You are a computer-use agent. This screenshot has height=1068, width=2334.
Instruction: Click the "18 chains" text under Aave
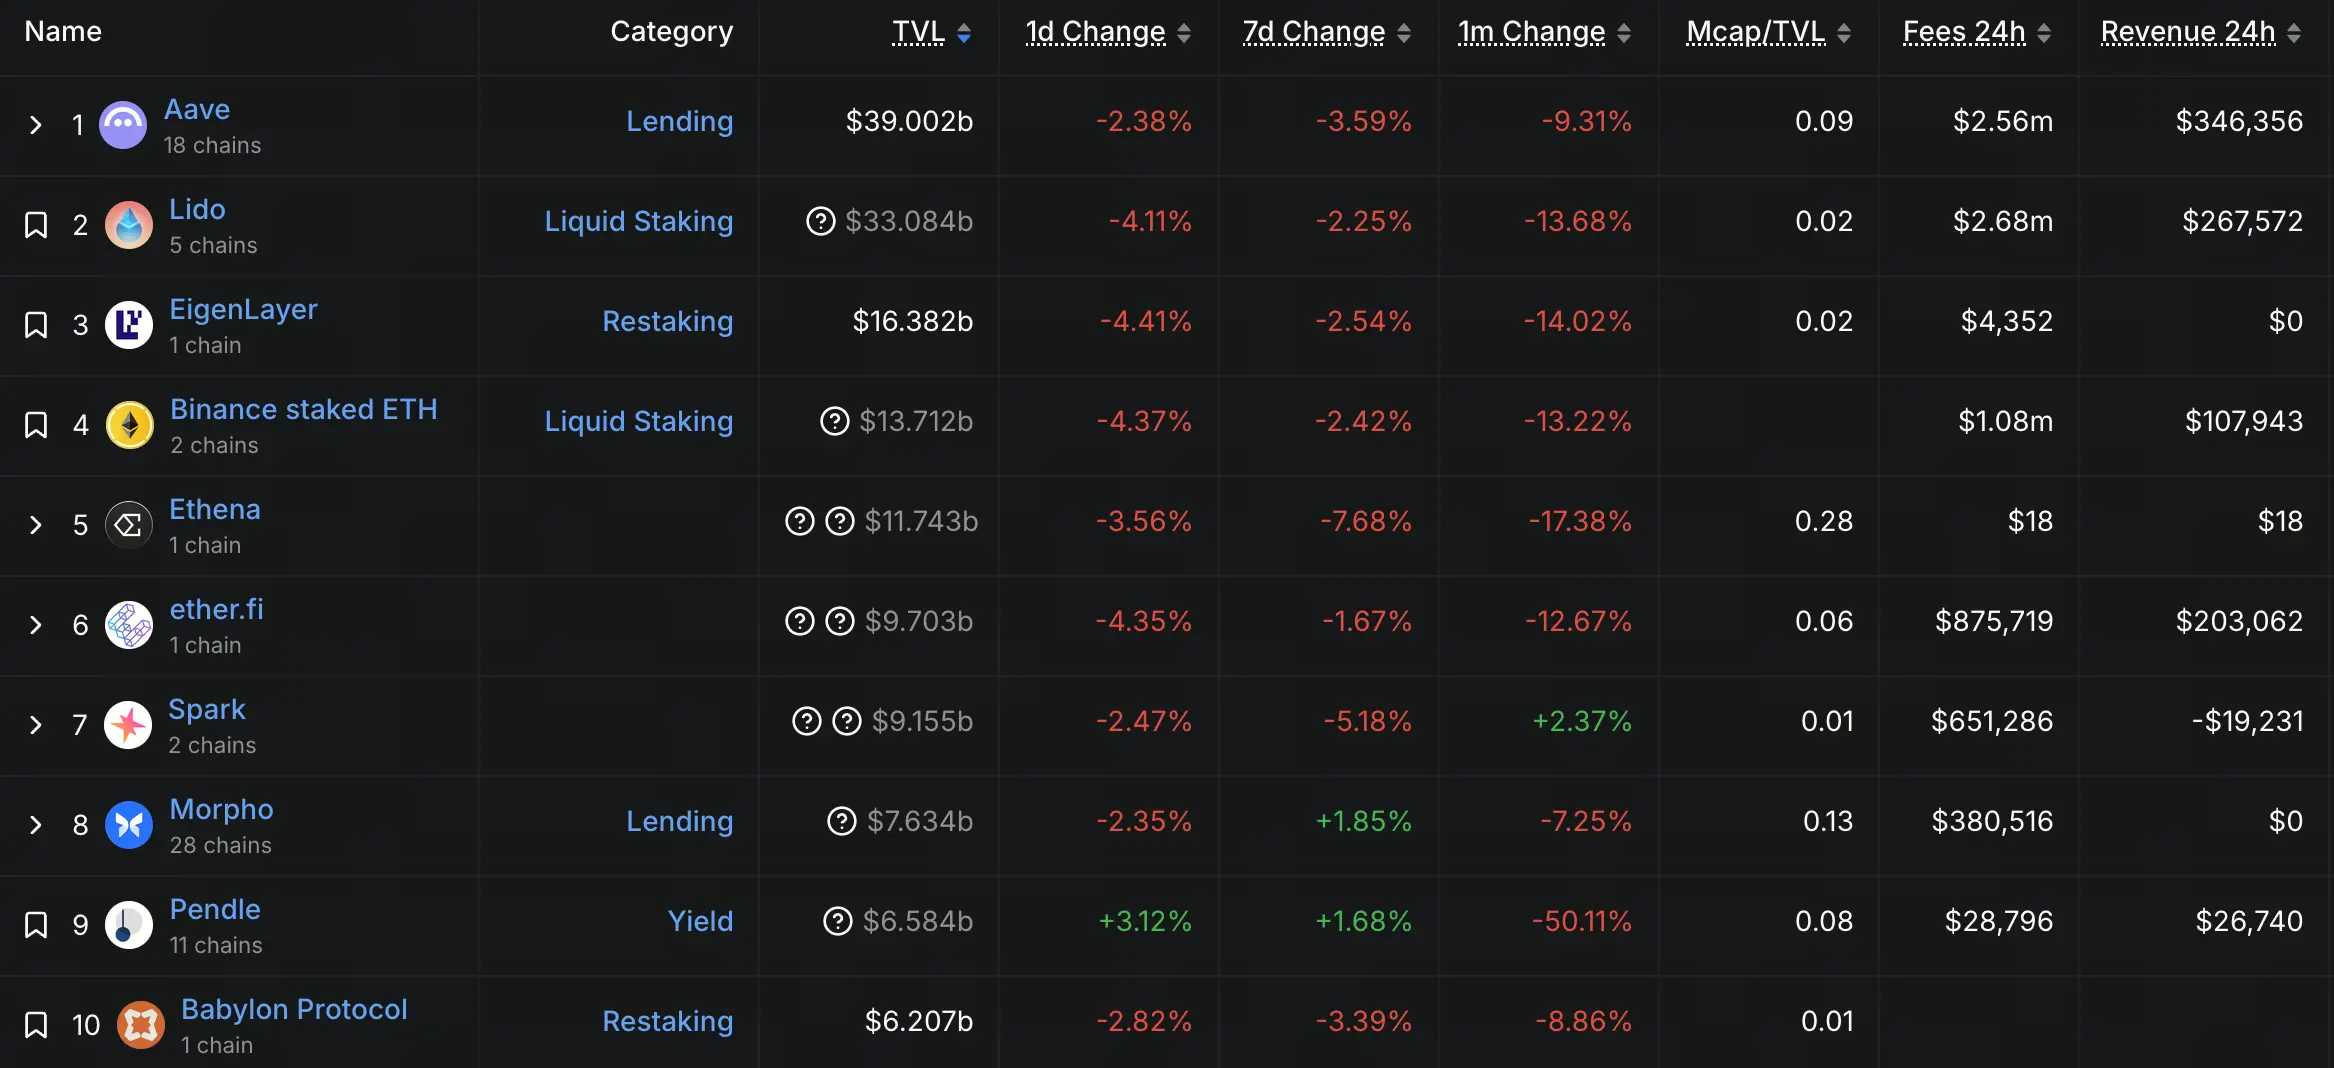[x=212, y=145]
